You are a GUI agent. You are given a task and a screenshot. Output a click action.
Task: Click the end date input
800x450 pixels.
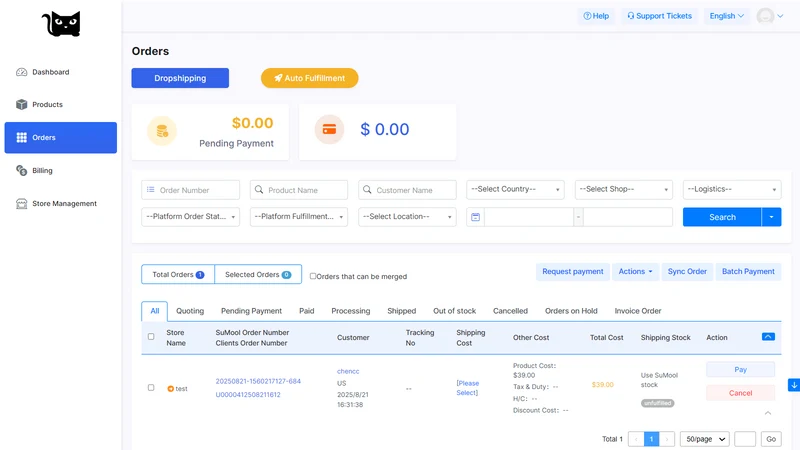628,217
